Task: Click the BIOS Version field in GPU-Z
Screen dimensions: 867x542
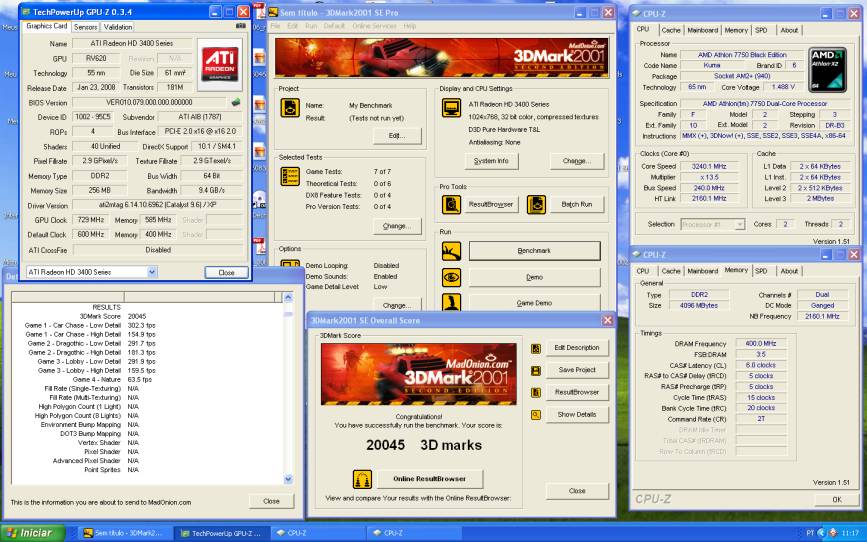Action: (x=149, y=102)
